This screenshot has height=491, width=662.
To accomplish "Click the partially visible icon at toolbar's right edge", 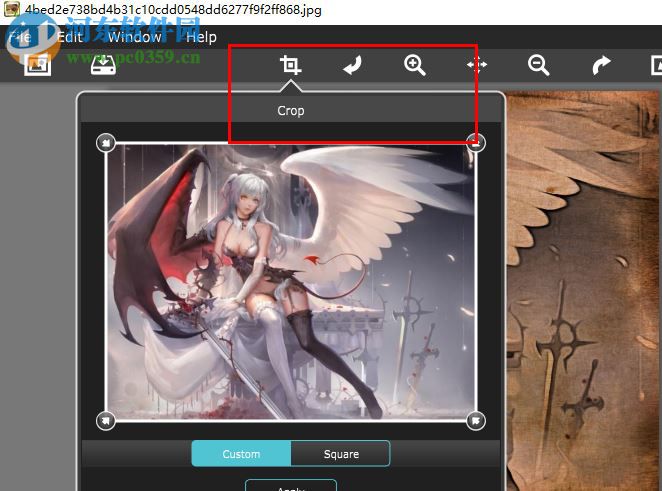I will [656, 65].
